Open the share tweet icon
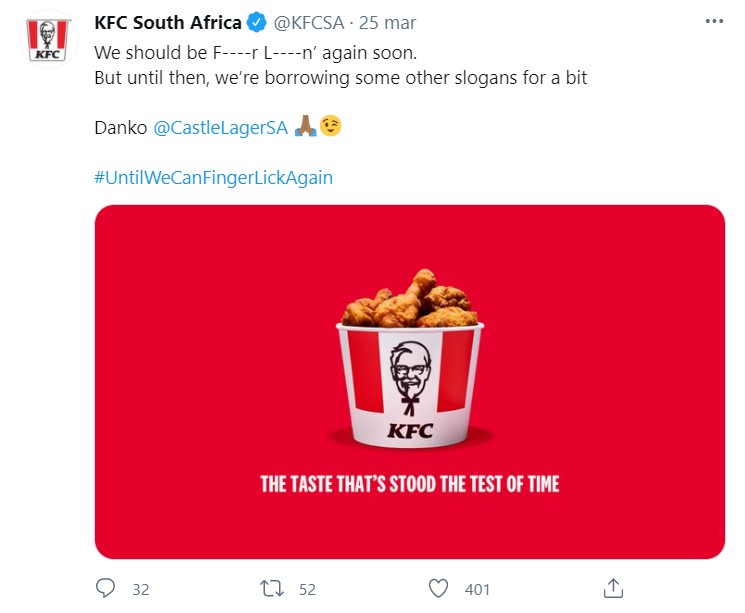The height and width of the screenshot is (613, 745). (x=615, y=588)
